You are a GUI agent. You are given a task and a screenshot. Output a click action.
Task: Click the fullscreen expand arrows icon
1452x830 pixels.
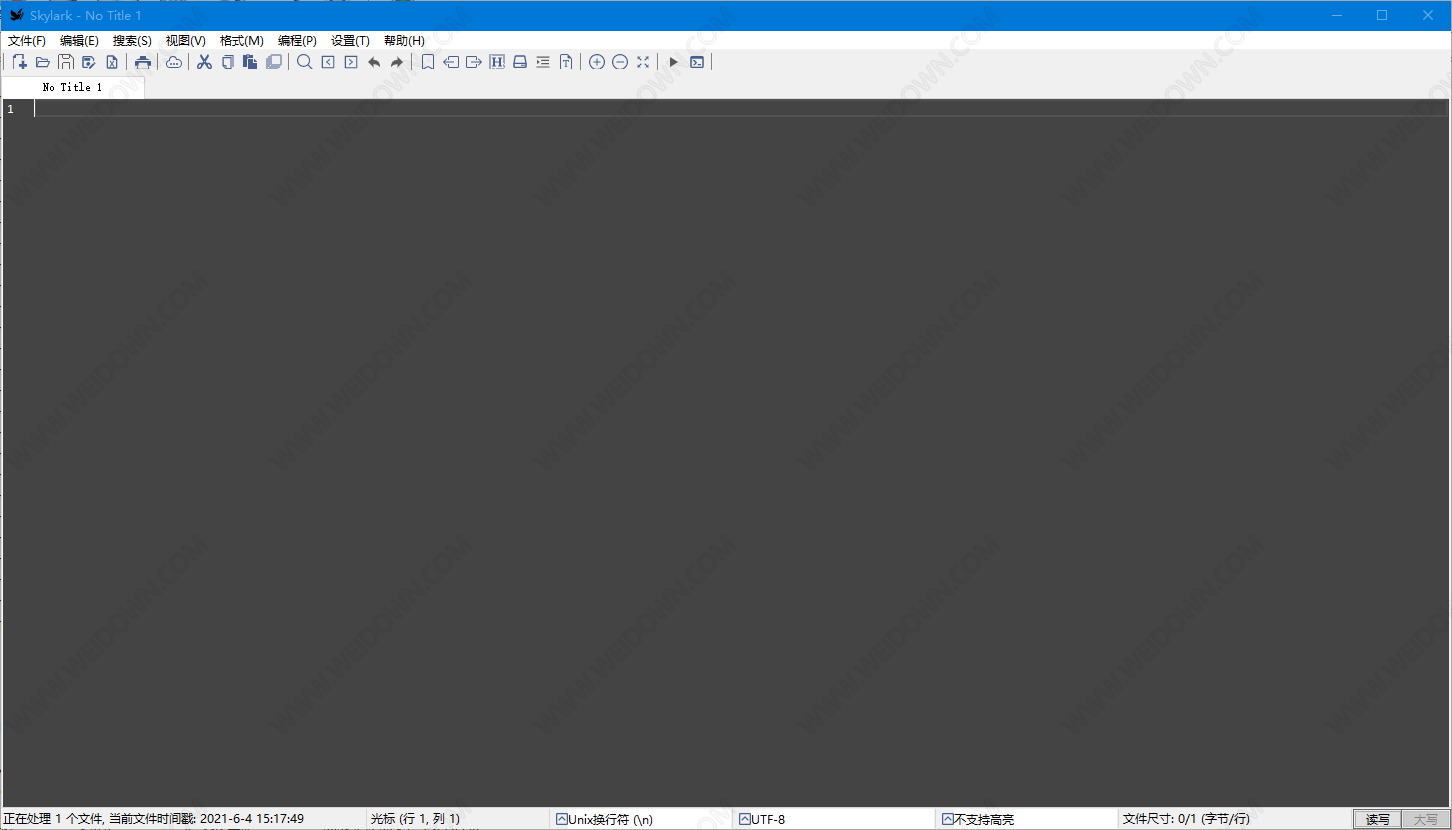pyautogui.click(x=643, y=62)
